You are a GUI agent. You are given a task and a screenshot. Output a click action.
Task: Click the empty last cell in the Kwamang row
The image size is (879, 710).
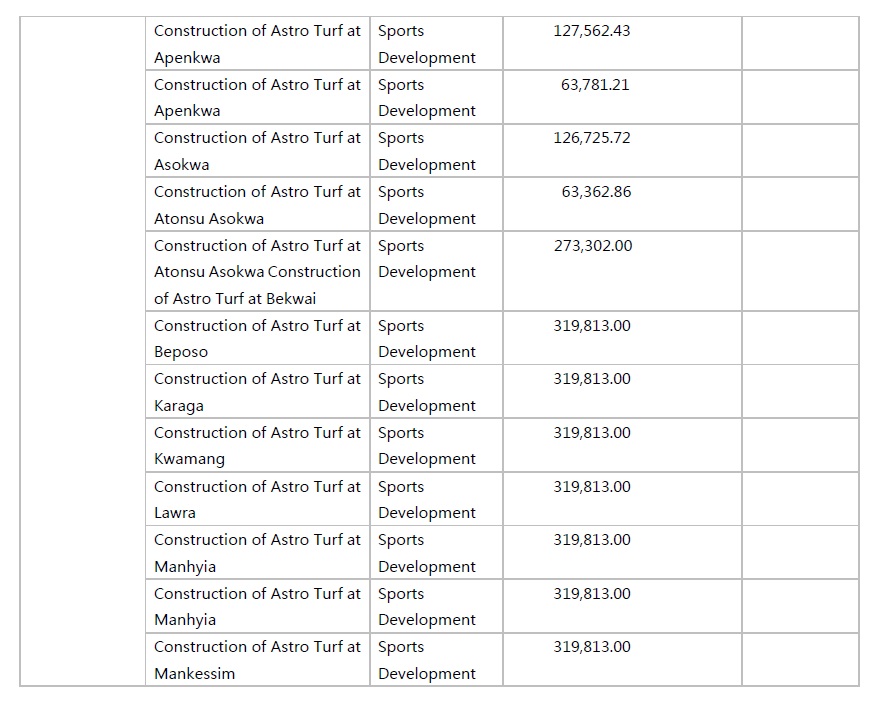tap(799, 446)
